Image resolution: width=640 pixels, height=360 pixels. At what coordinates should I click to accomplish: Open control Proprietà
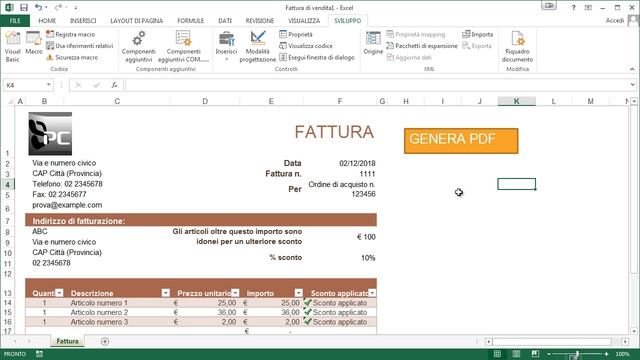pos(296,34)
